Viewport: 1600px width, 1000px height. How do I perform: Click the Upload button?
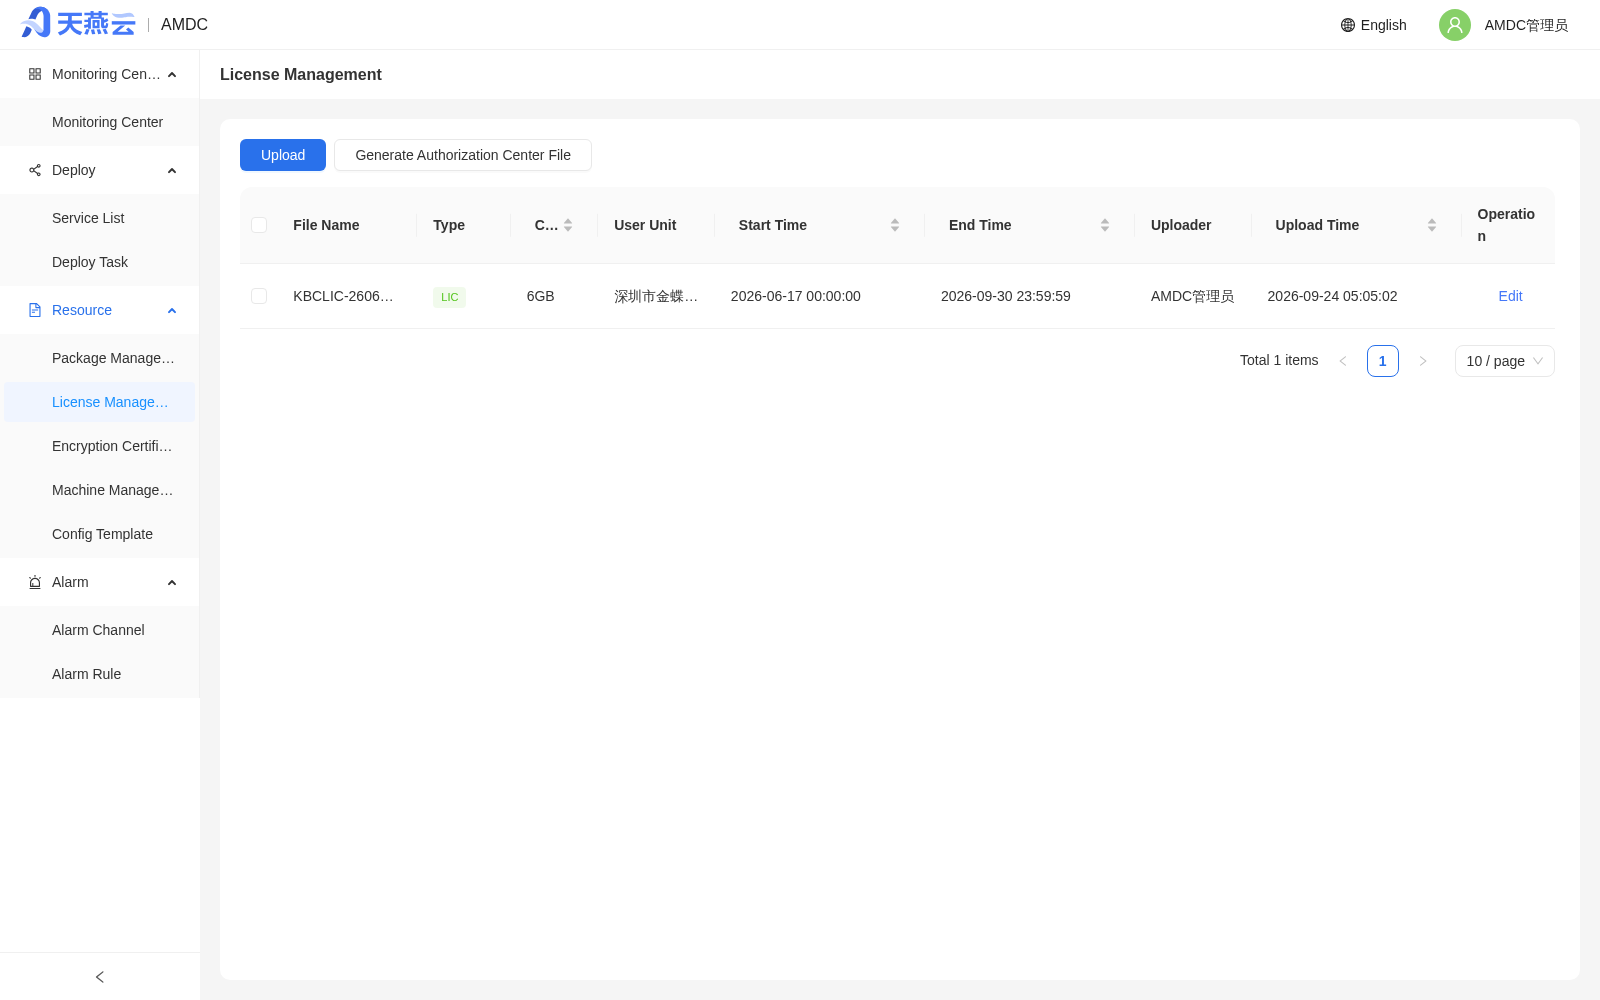pyautogui.click(x=283, y=155)
